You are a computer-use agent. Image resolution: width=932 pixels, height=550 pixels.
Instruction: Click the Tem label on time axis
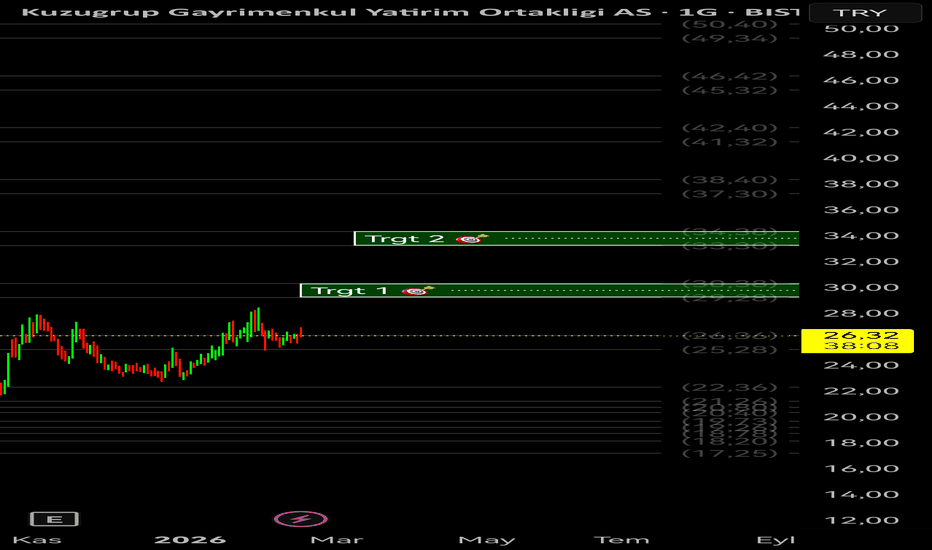pyautogui.click(x=621, y=540)
